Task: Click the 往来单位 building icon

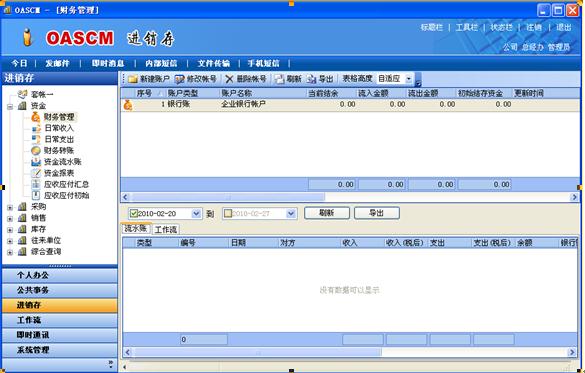Action: (x=22, y=240)
